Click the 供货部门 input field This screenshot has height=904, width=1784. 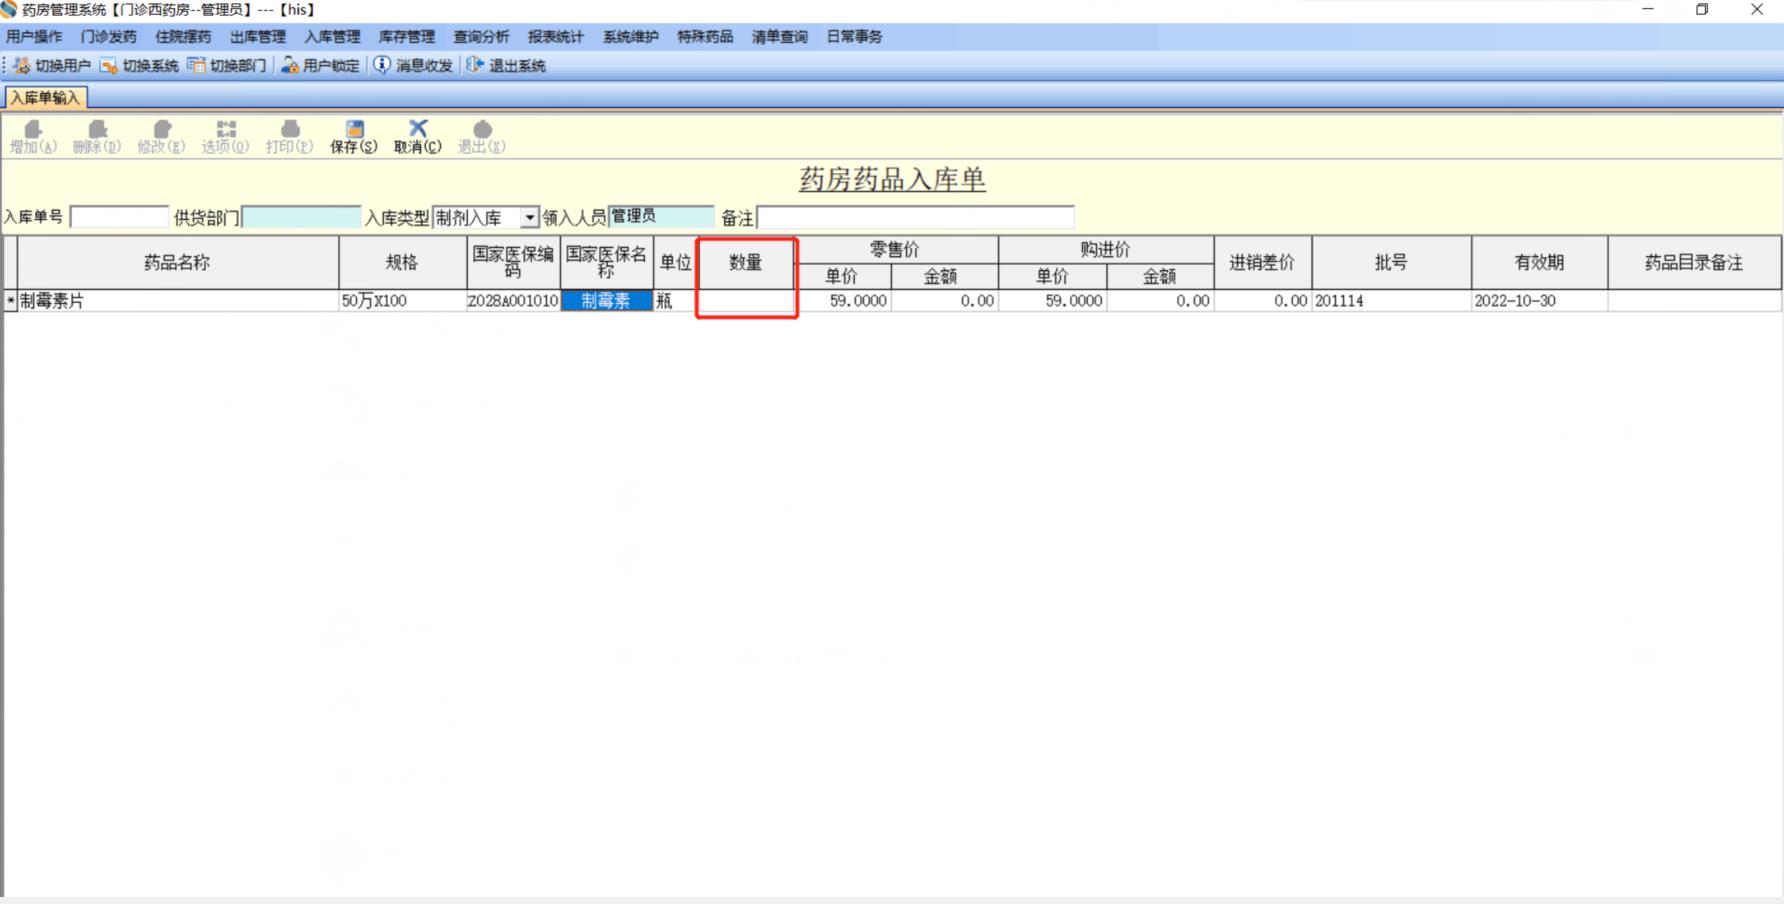pos(301,217)
